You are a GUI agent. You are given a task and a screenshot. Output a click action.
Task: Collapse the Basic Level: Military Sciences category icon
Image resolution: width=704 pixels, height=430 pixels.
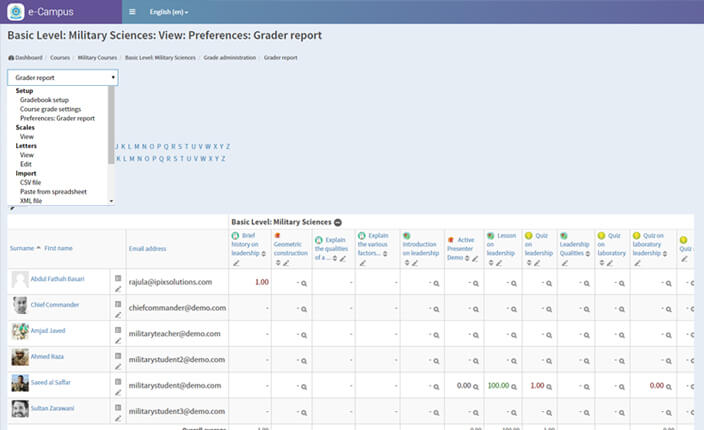tap(338, 222)
